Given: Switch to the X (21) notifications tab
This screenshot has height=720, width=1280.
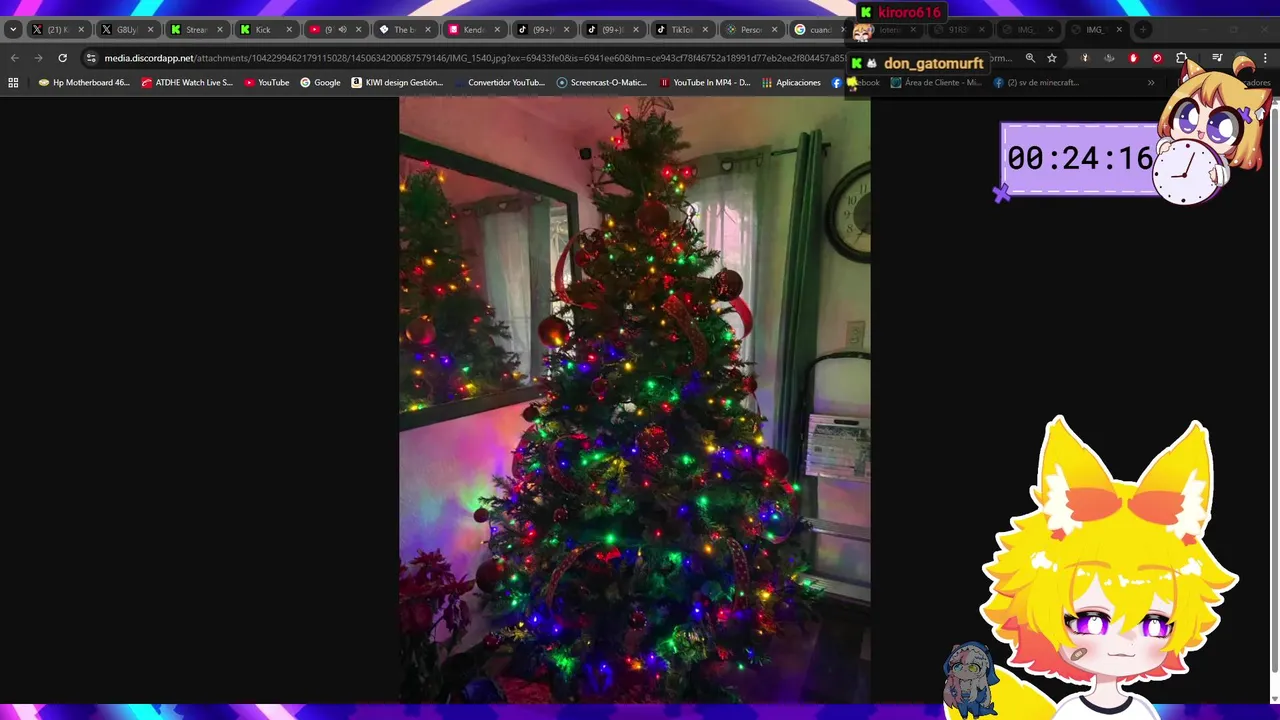Looking at the screenshot, I should (x=57, y=30).
